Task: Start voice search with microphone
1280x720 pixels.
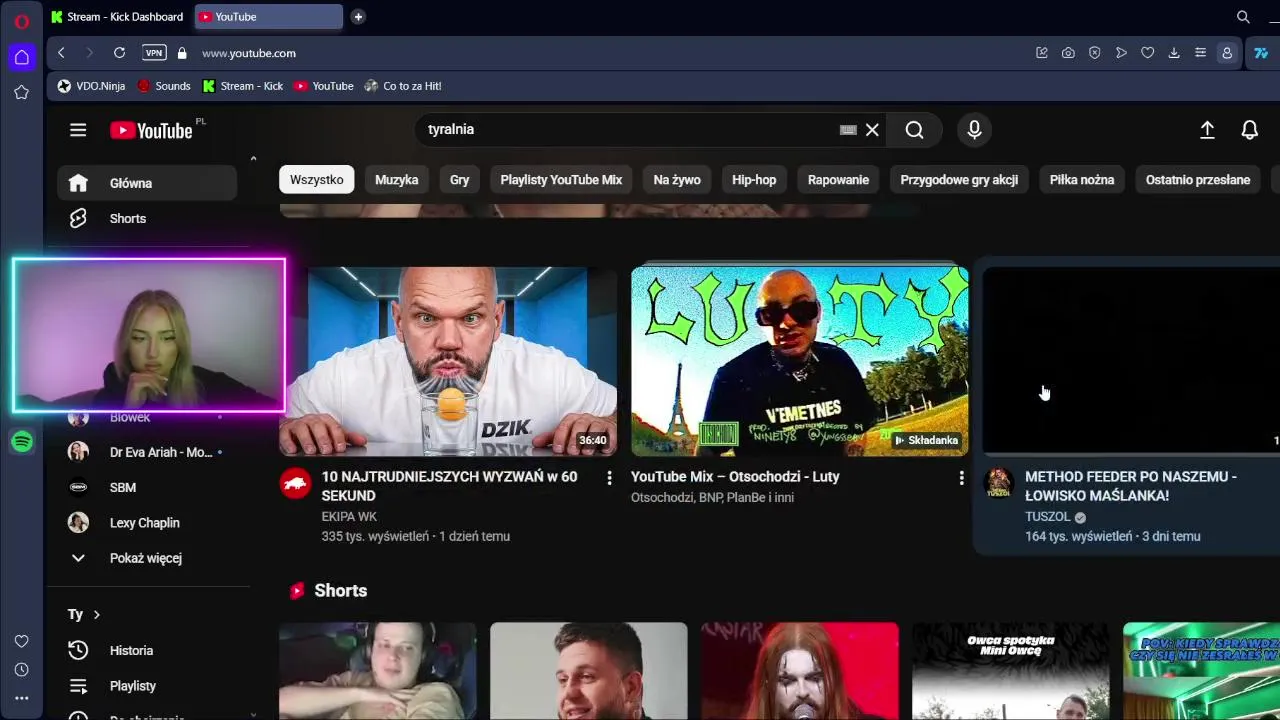Action: 974,130
